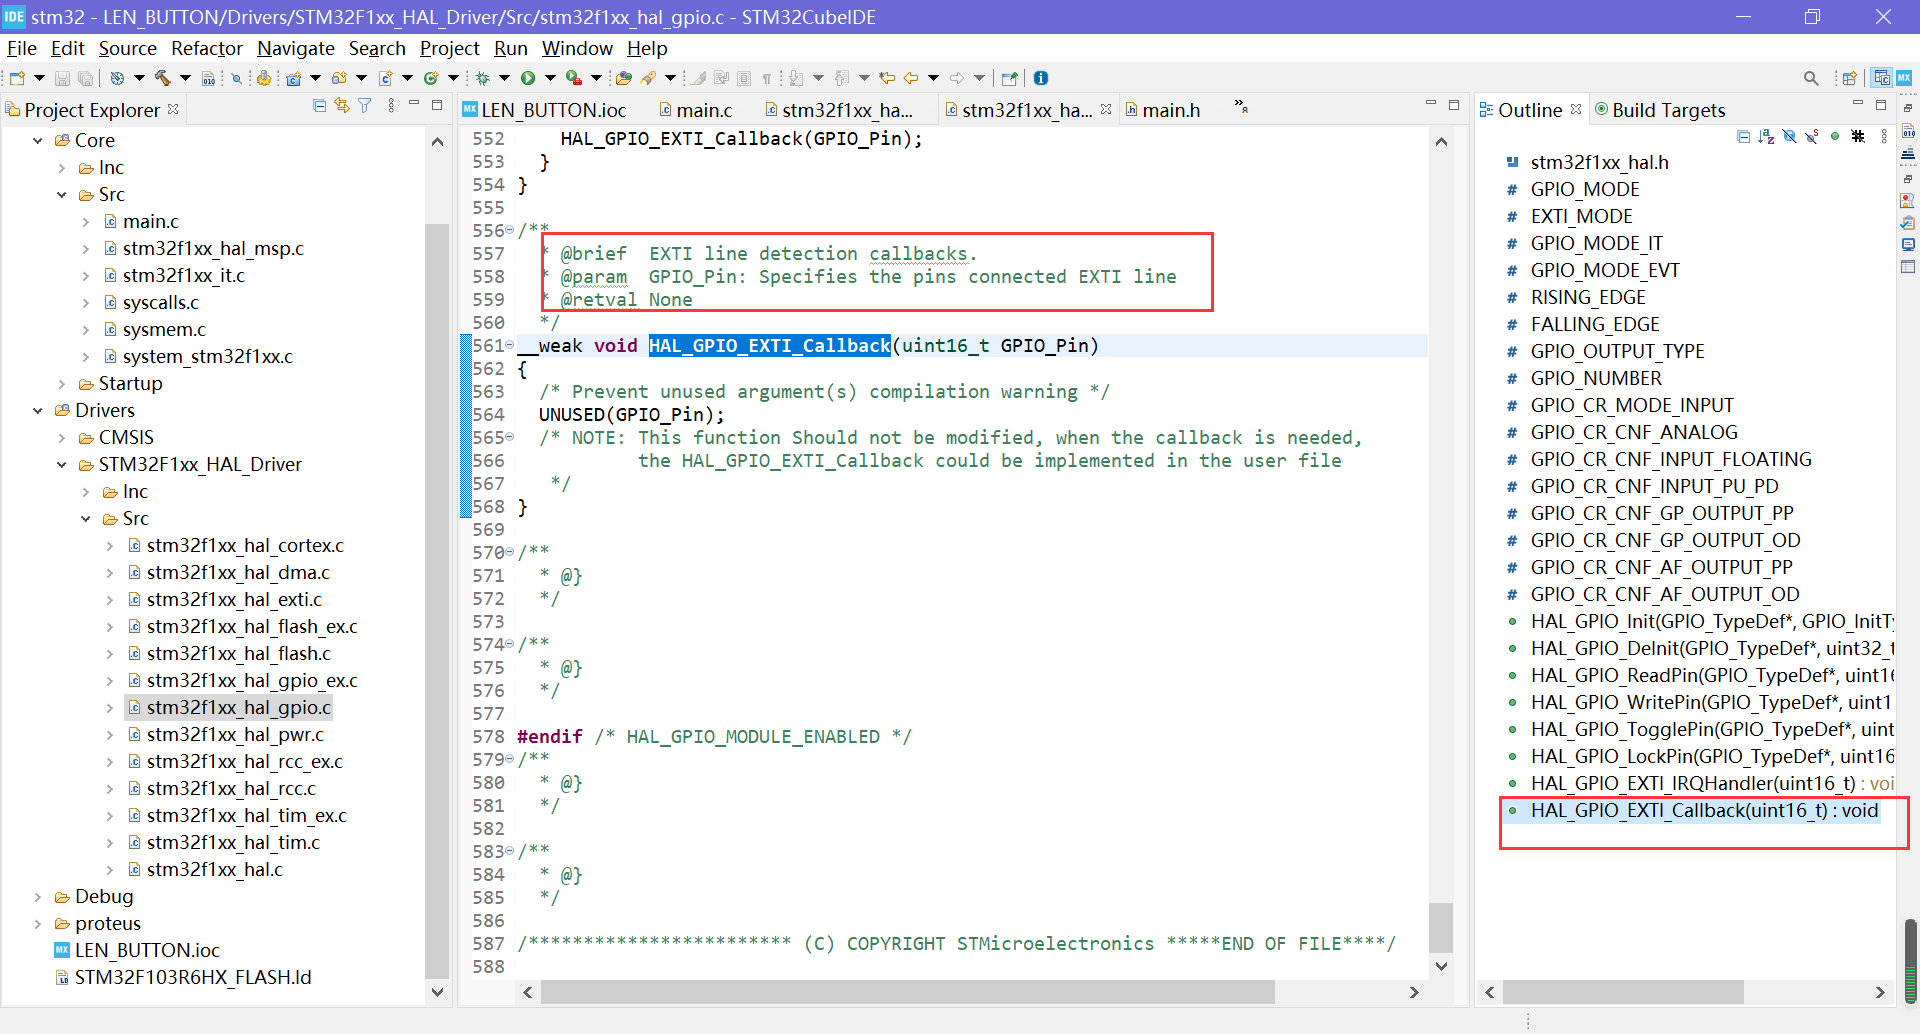Viewport: 1920px width, 1034px height.
Task: Select stm32f1xx_hal_gpio.c in the tree
Action: coord(238,707)
